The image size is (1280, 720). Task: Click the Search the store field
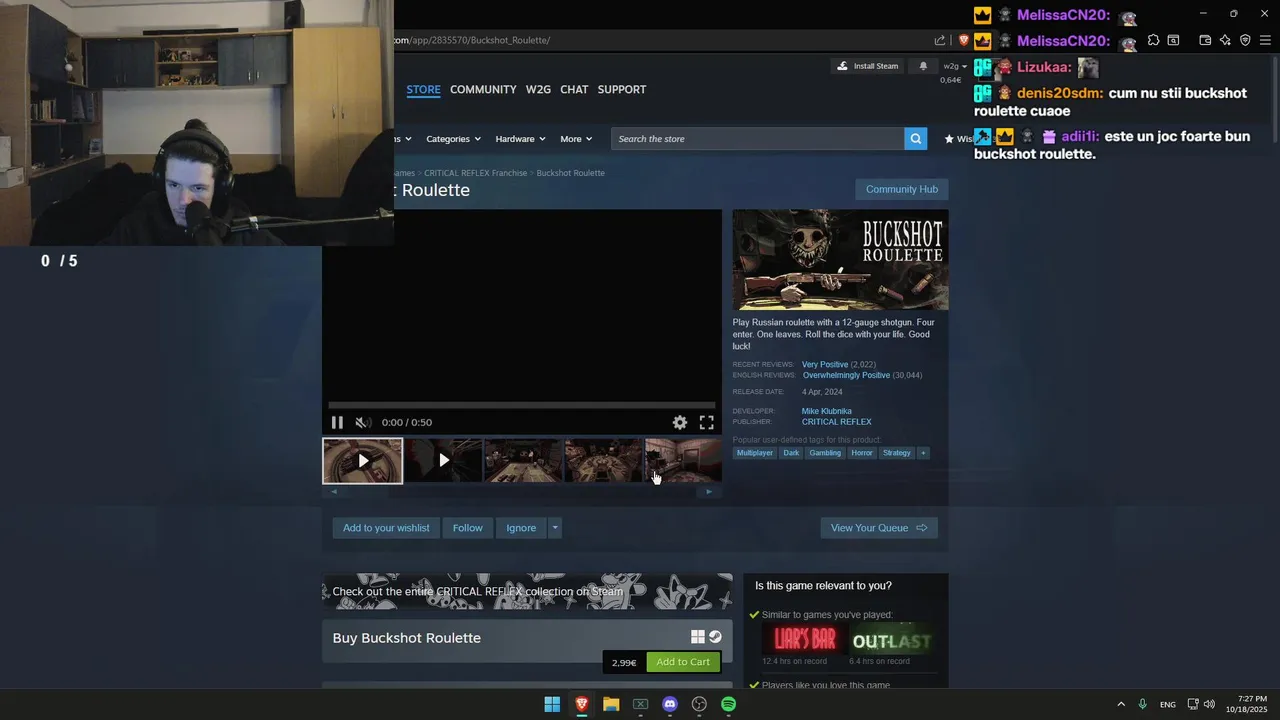(758, 139)
